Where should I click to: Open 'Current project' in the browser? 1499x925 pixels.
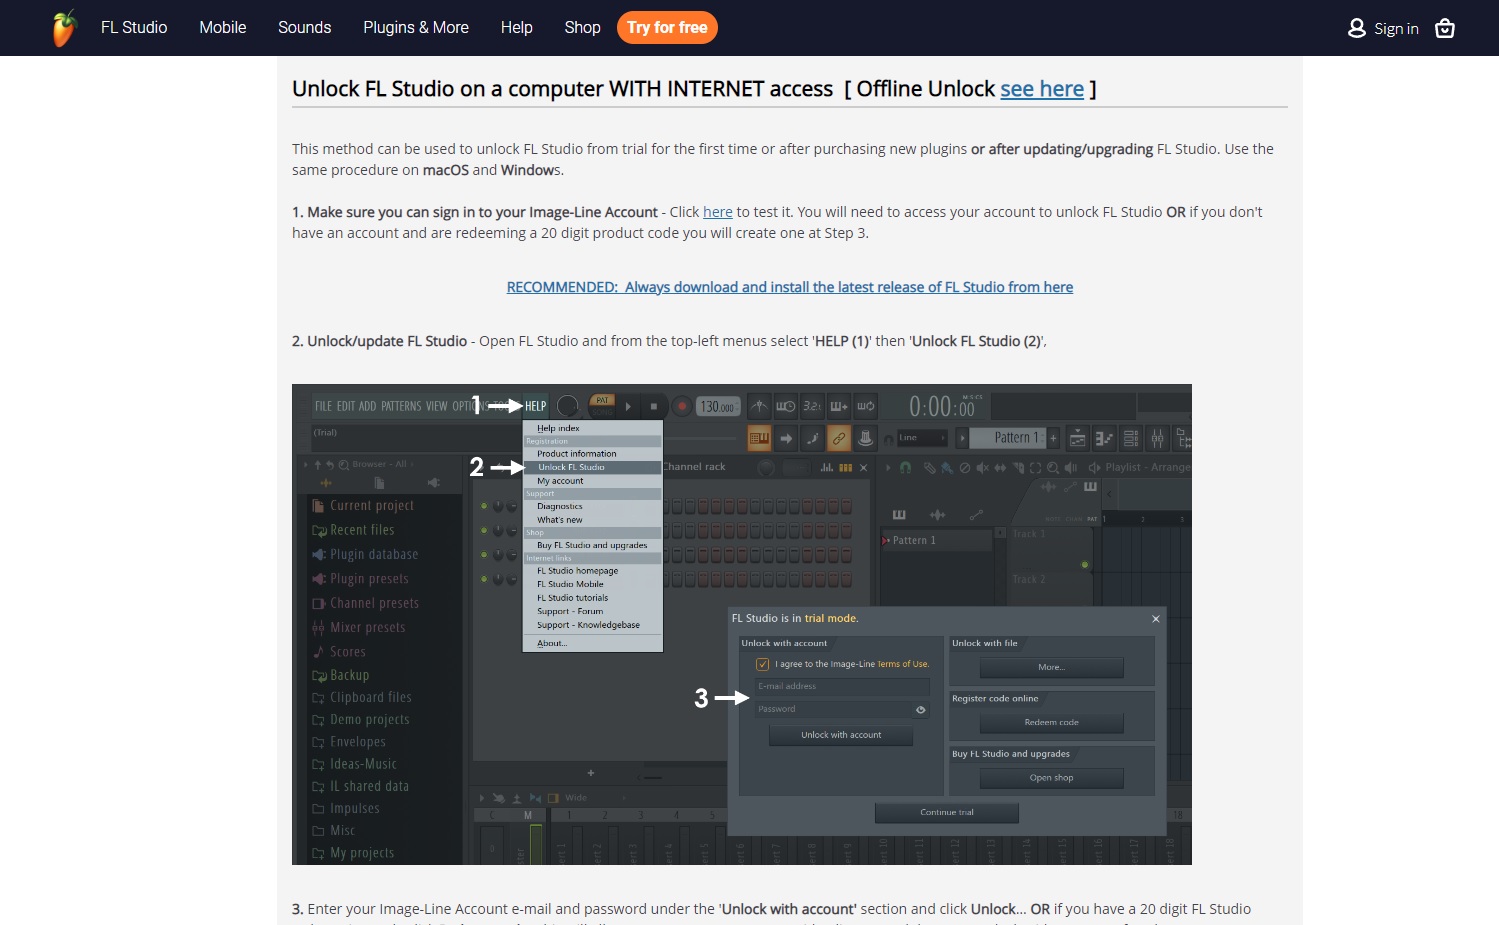pyautogui.click(x=362, y=506)
